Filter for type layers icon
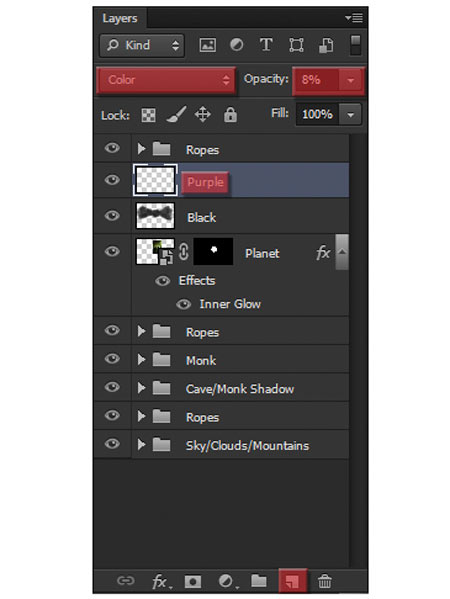 [x=266, y=45]
